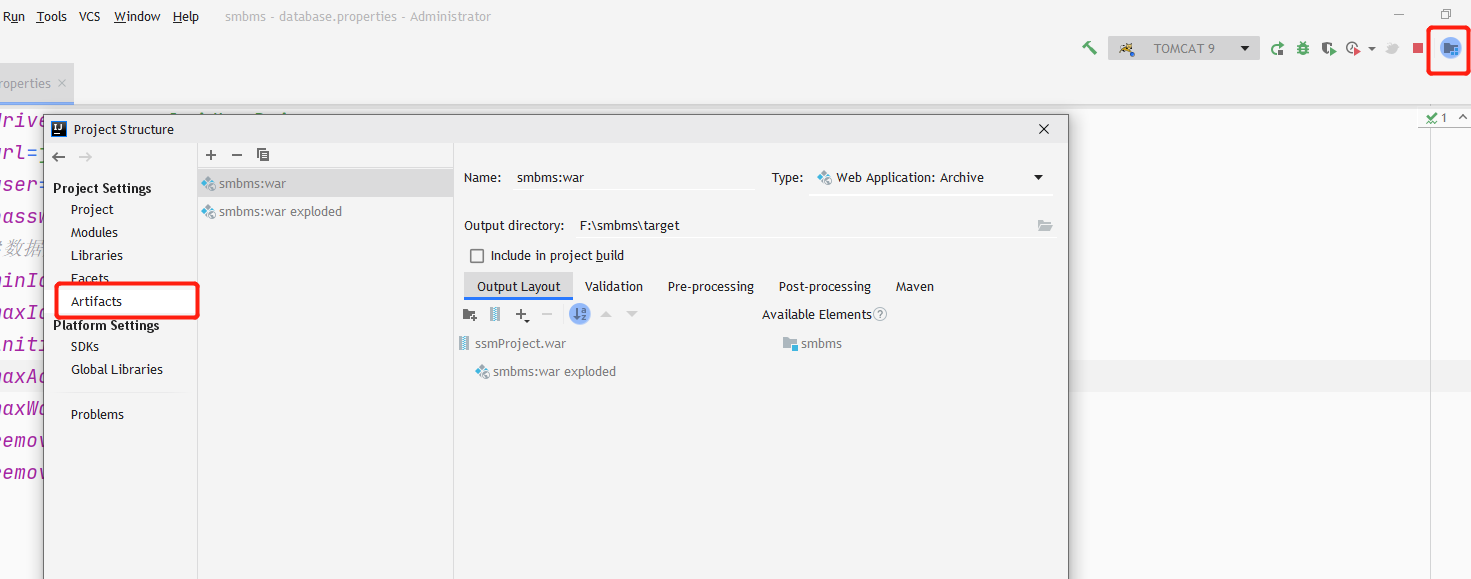Rerun TOMCAT 9 with the run icon
The image size is (1471, 579).
pos(1277,48)
